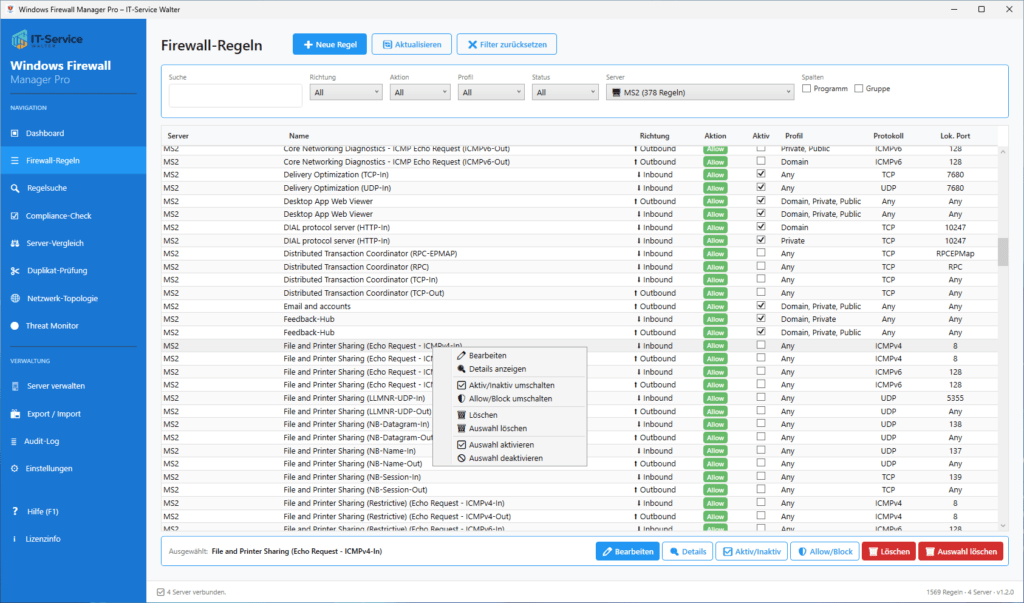The width and height of the screenshot is (1024, 603).
Task: Open the Richtung filter dropdown
Action: pyautogui.click(x=345, y=91)
